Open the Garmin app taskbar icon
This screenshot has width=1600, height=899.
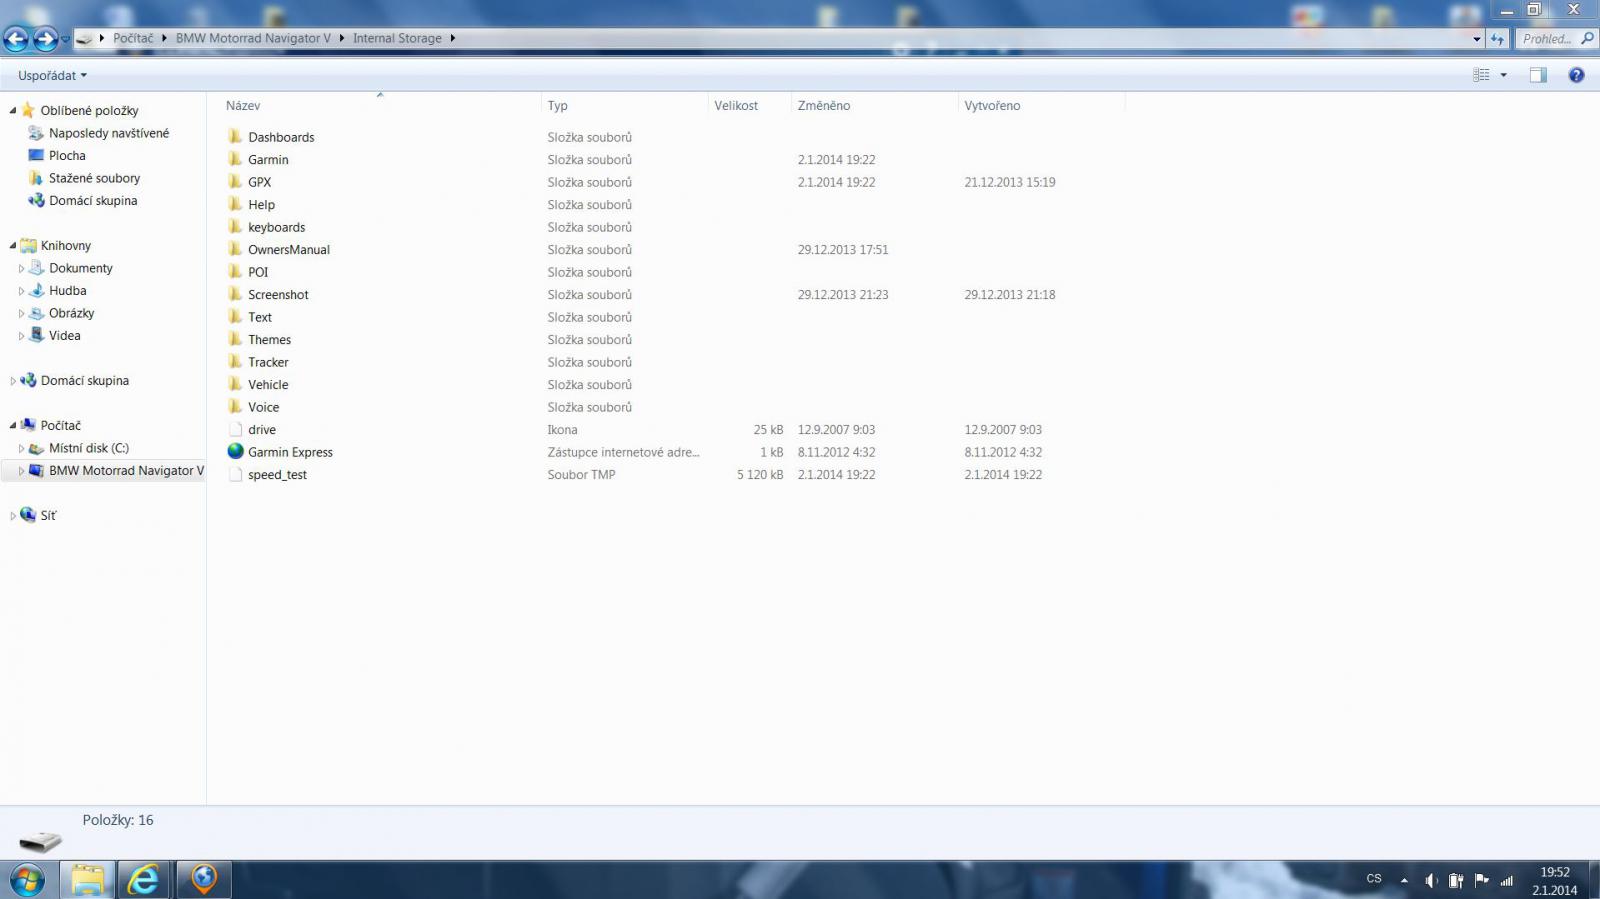204,880
